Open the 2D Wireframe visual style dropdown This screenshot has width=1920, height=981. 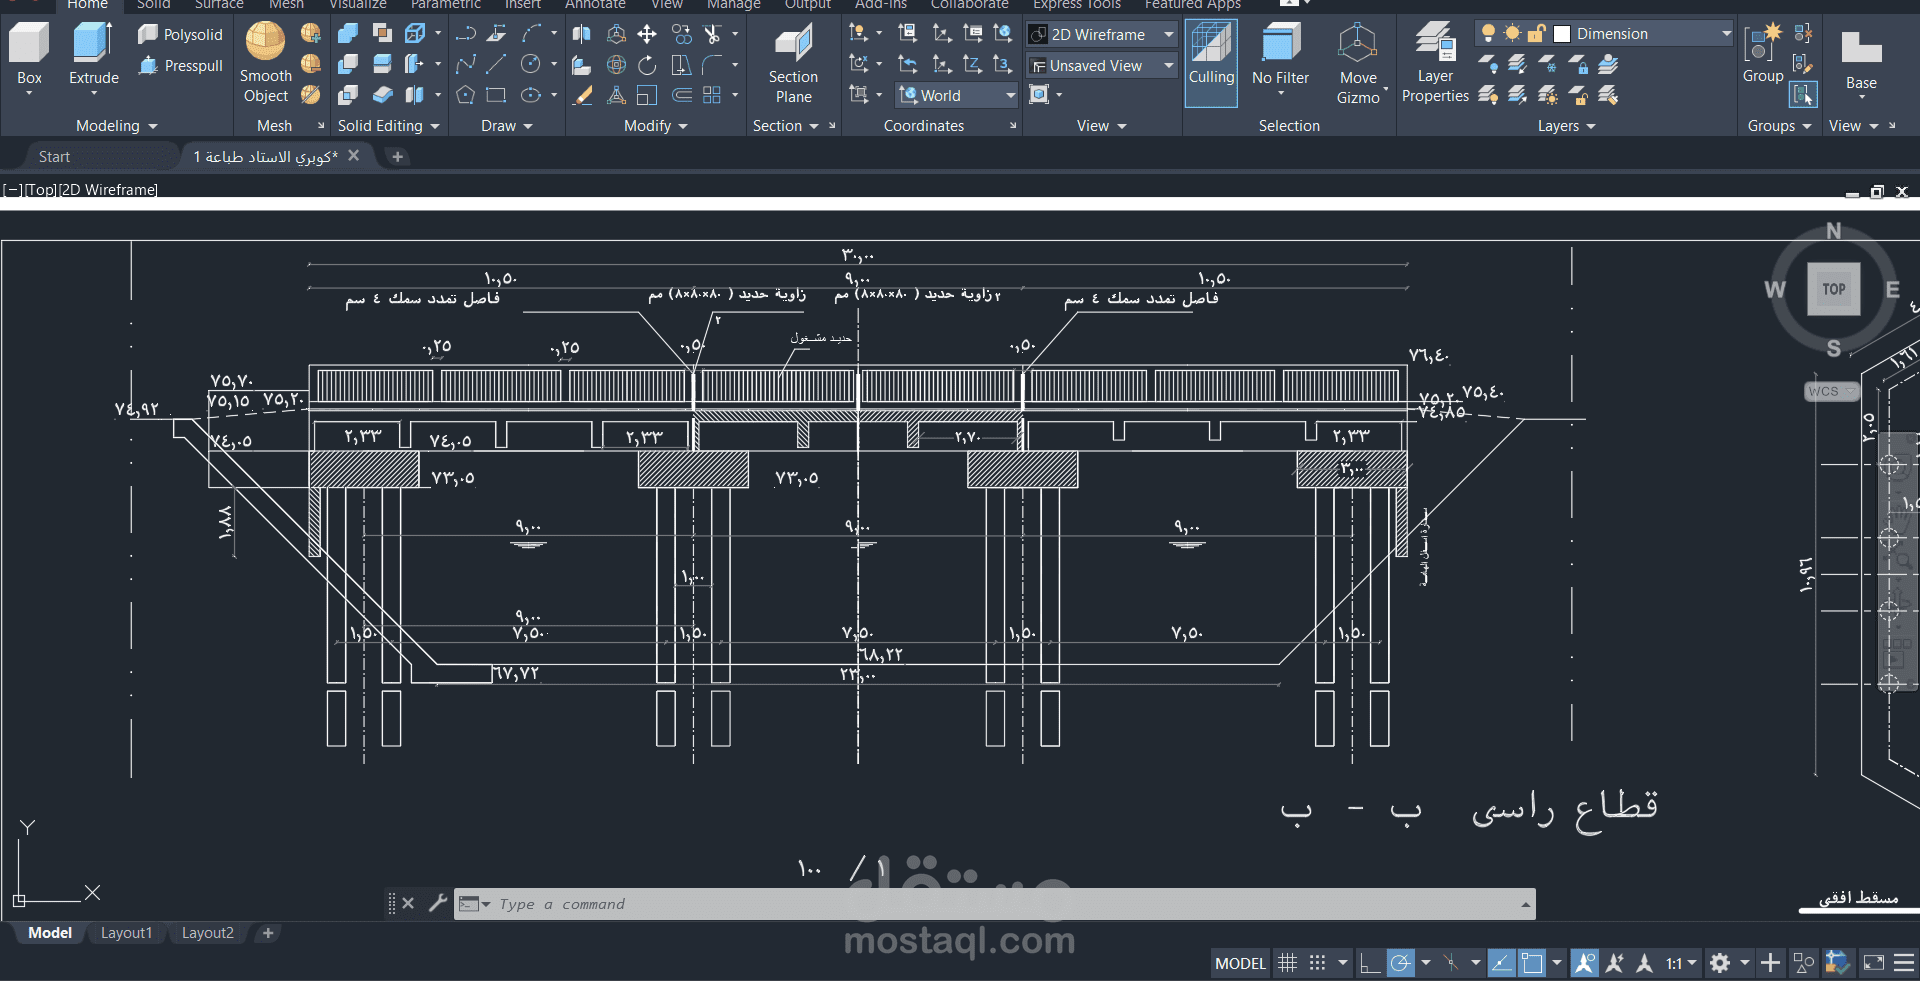(x=1102, y=35)
